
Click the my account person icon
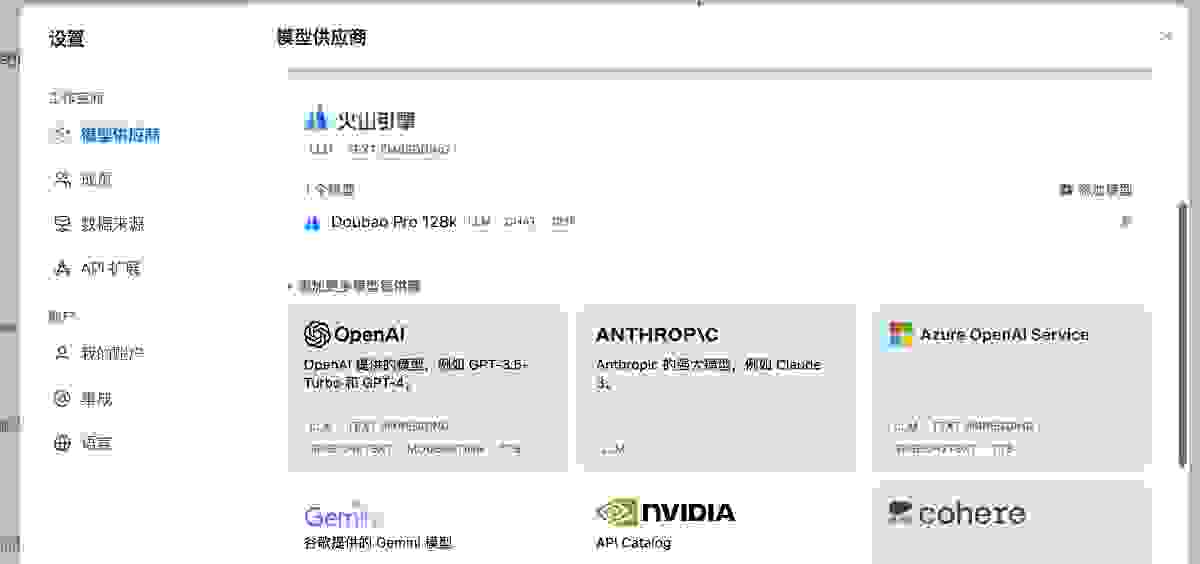tap(62, 353)
